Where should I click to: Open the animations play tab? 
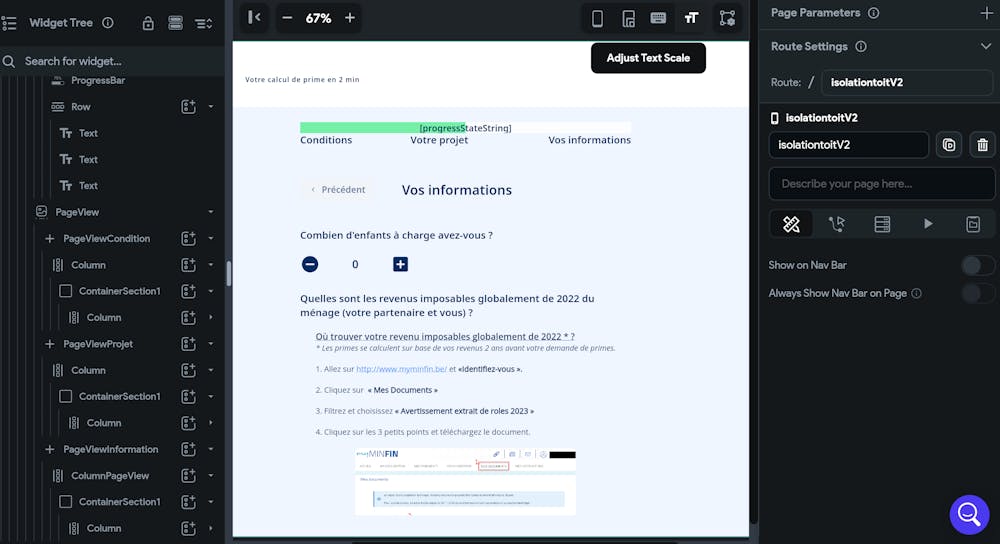click(x=928, y=224)
